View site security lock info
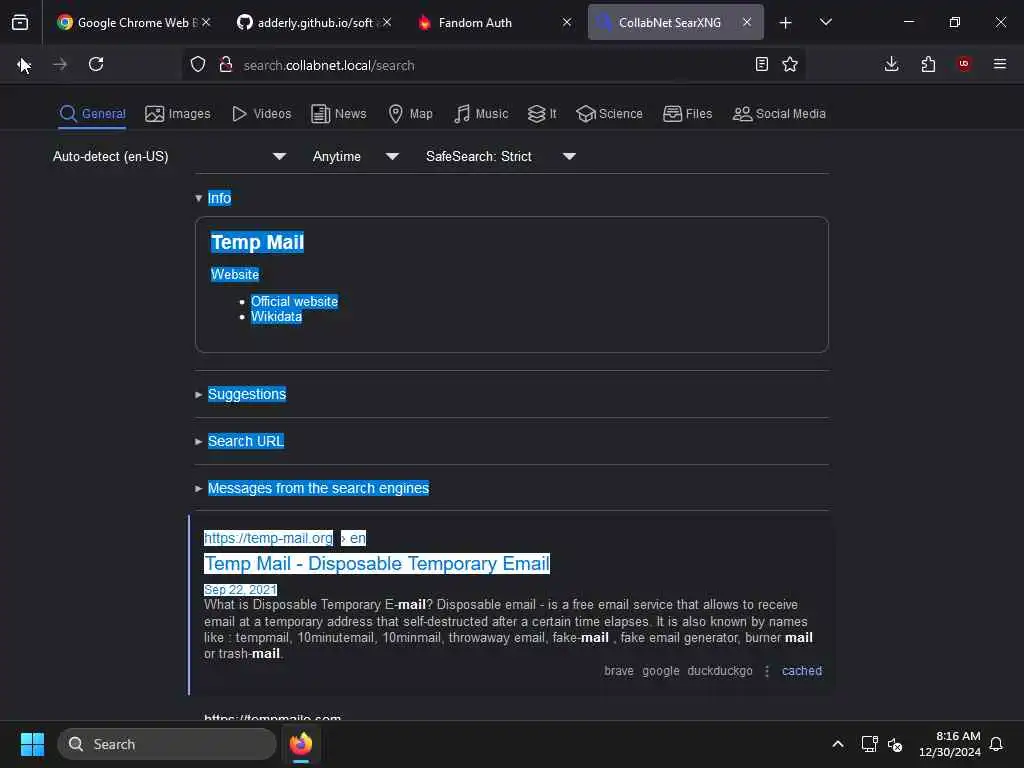 pyautogui.click(x=226, y=64)
